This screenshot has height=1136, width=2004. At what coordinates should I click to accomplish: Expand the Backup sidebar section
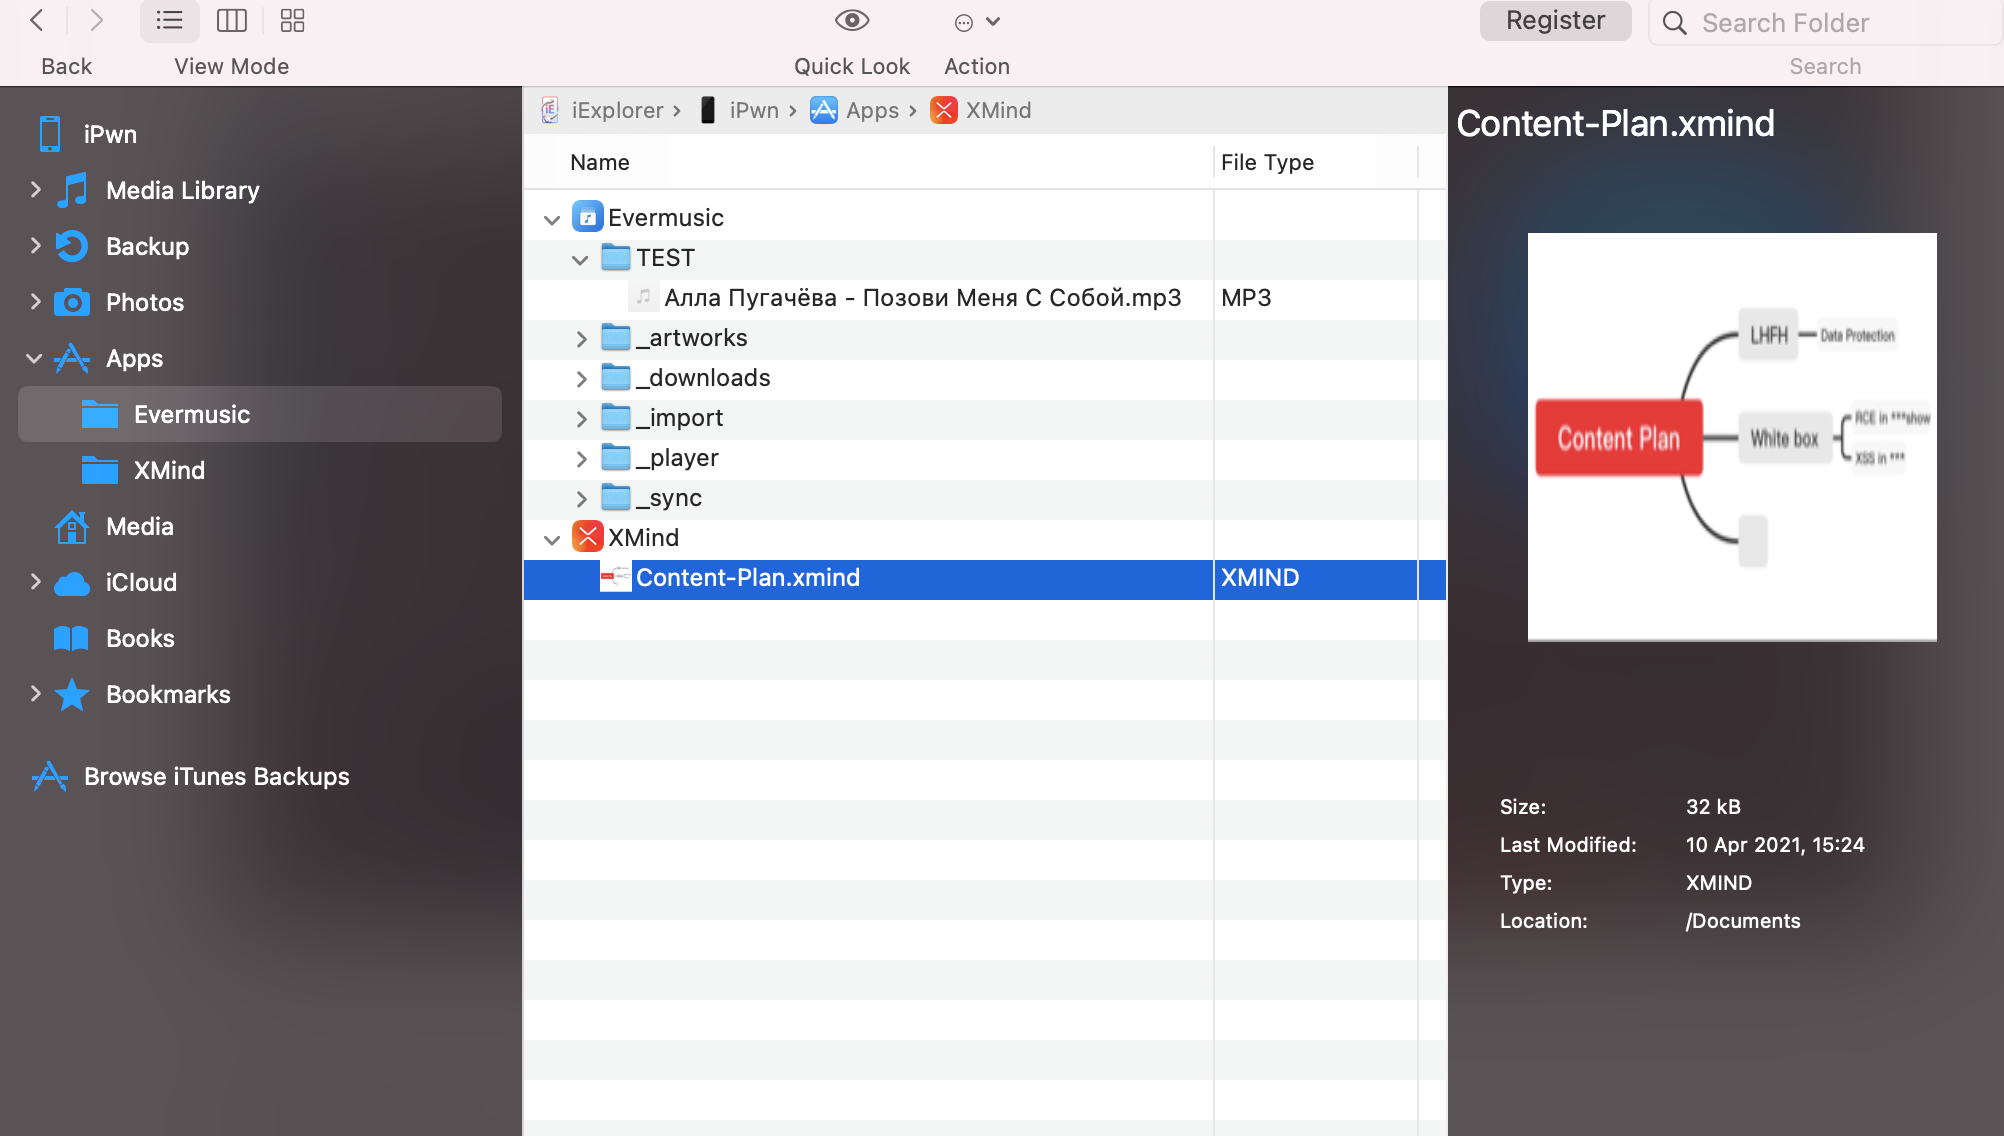click(x=36, y=245)
